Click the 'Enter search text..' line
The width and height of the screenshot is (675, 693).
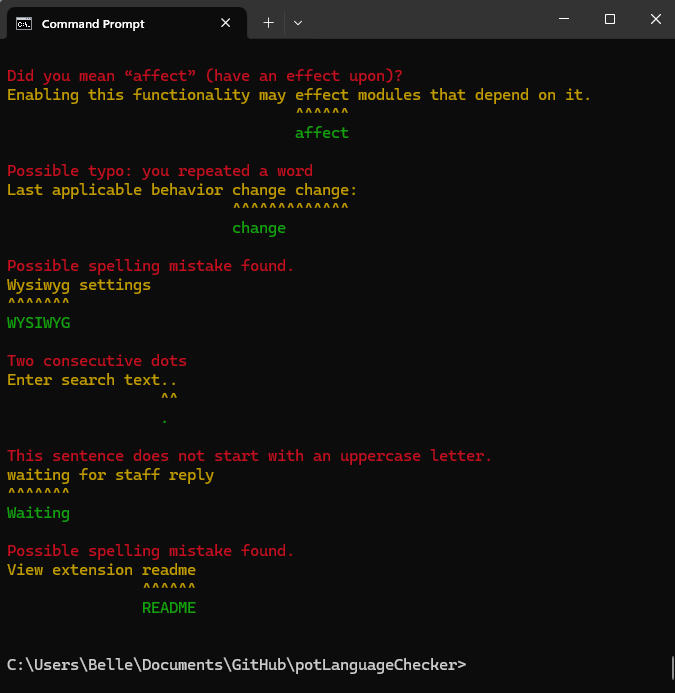92,380
